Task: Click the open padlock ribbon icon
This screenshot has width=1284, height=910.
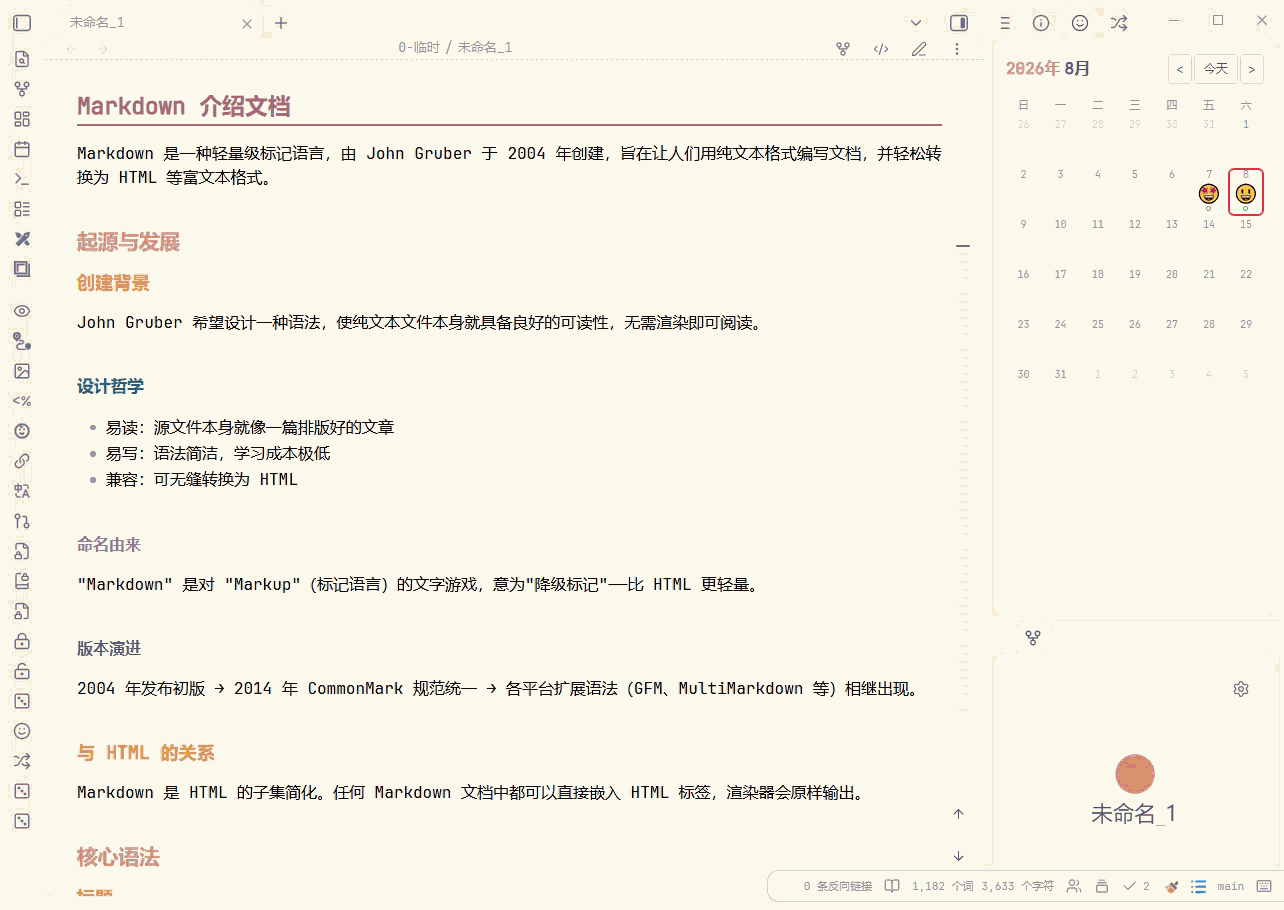Action: click(x=22, y=671)
